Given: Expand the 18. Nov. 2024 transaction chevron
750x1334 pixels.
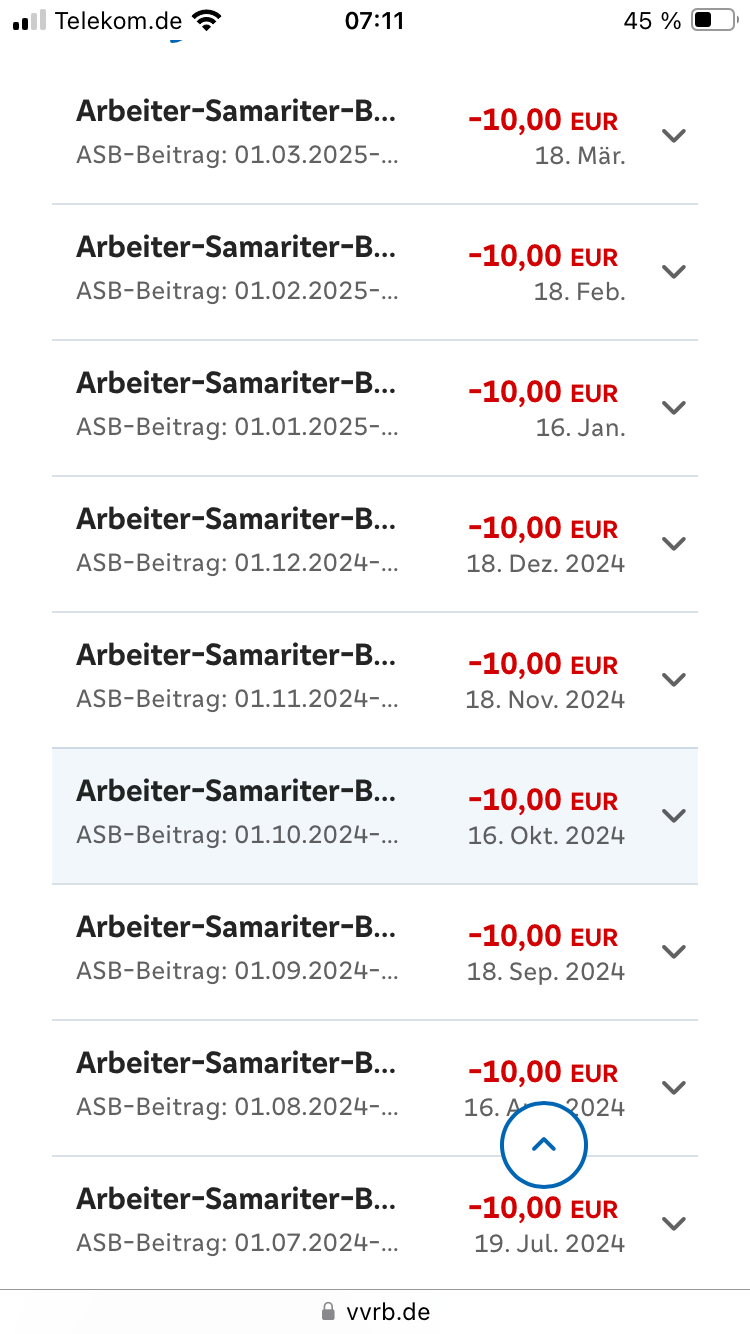Looking at the screenshot, I should [675, 680].
